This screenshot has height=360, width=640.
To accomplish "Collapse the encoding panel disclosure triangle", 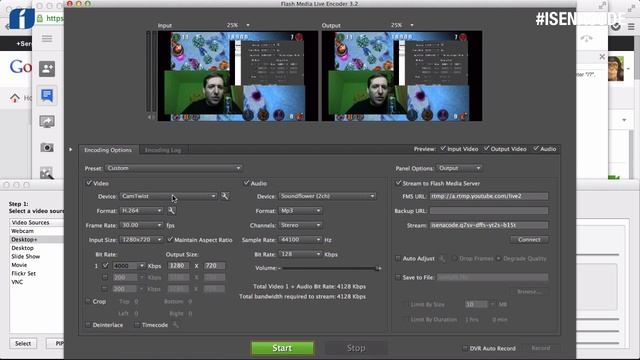I will pos(70,149).
